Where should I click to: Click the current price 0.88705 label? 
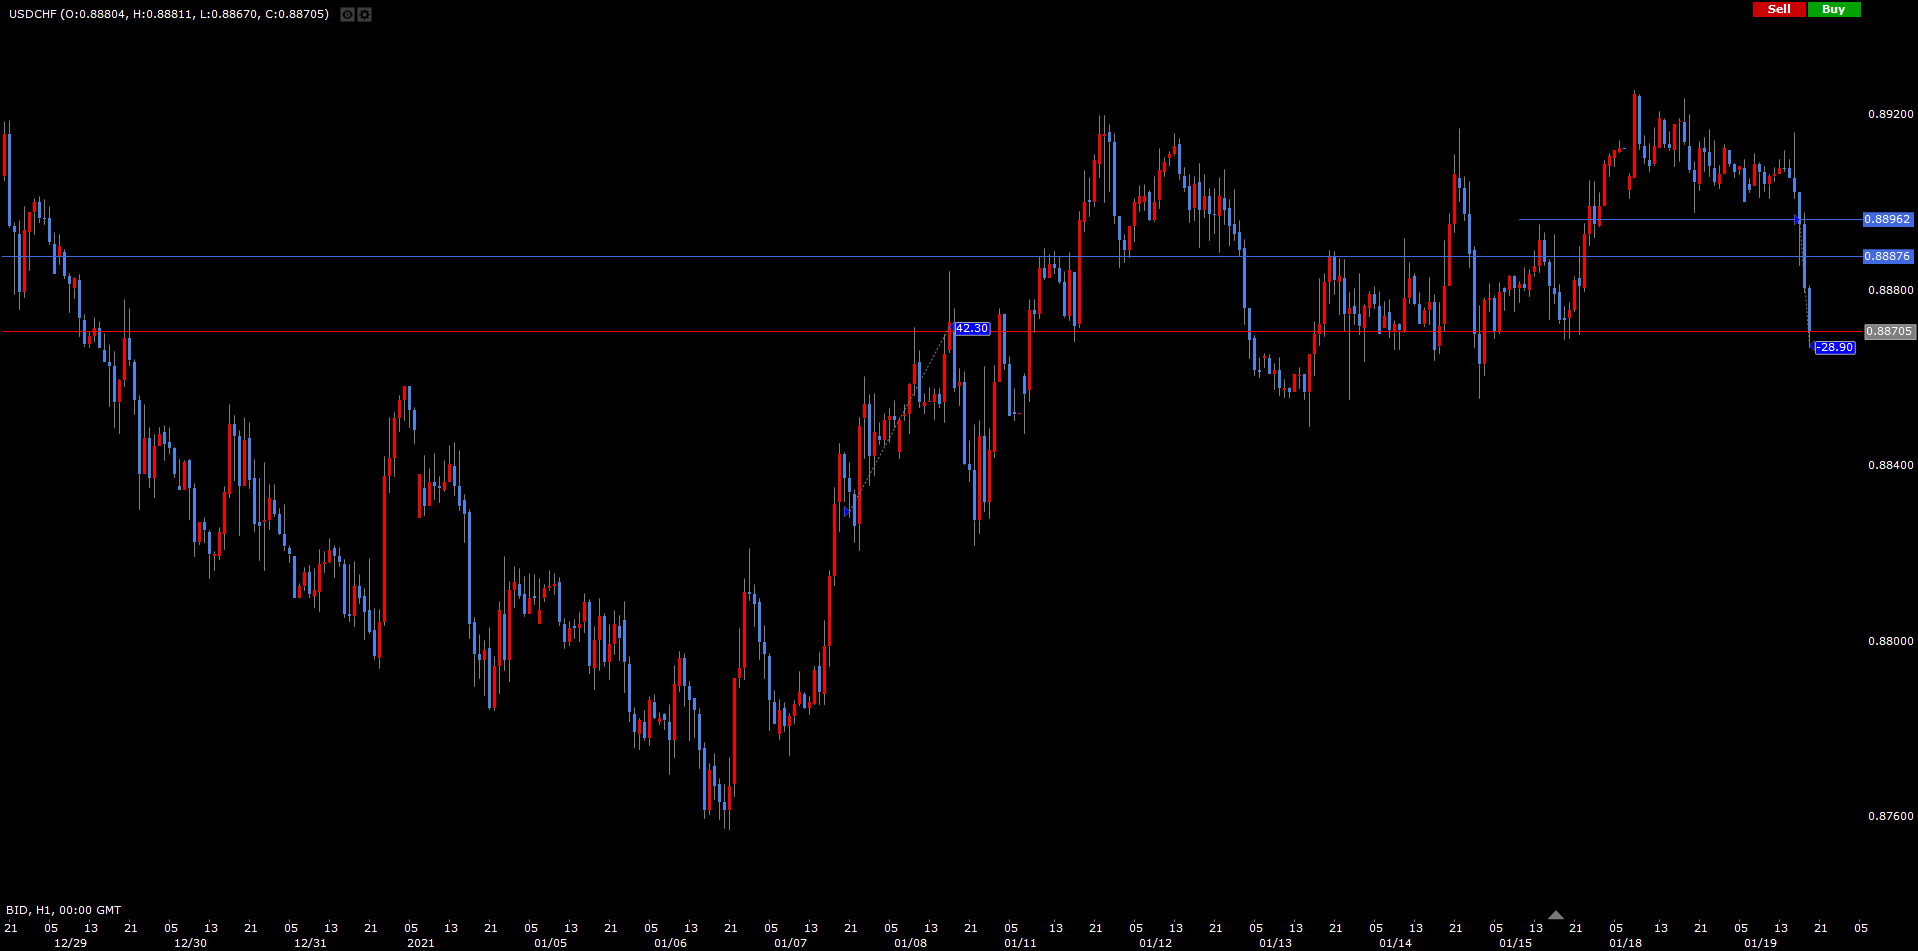[1889, 331]
